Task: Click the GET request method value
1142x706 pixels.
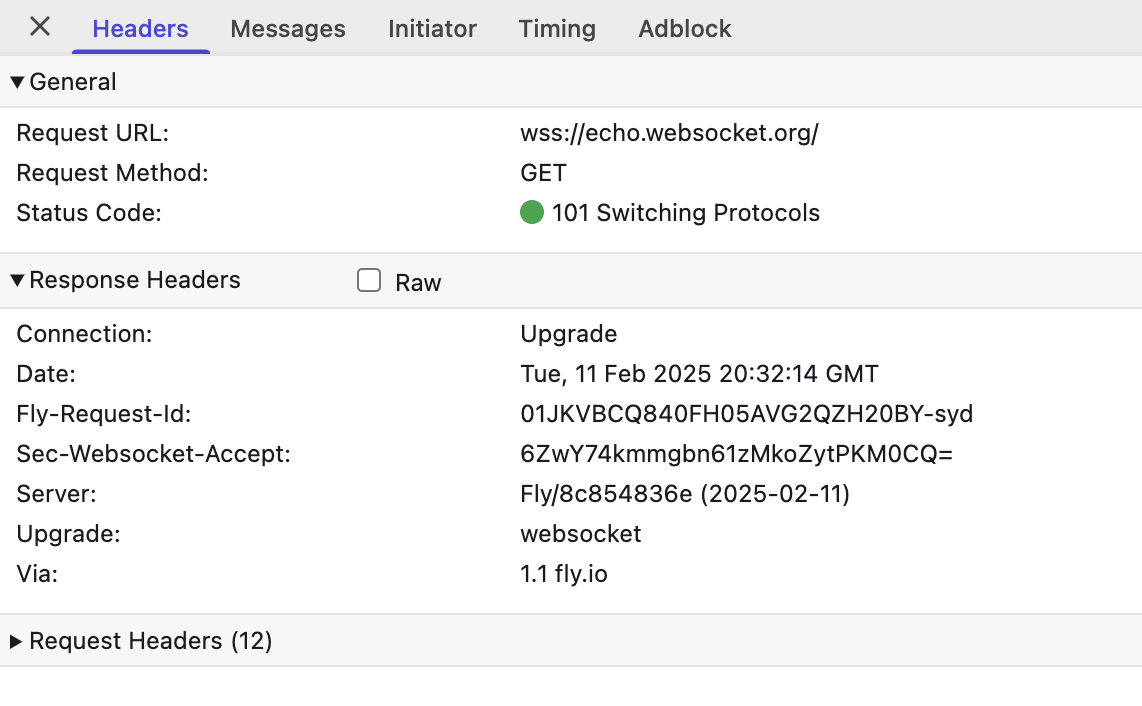Action: point(543,173)
